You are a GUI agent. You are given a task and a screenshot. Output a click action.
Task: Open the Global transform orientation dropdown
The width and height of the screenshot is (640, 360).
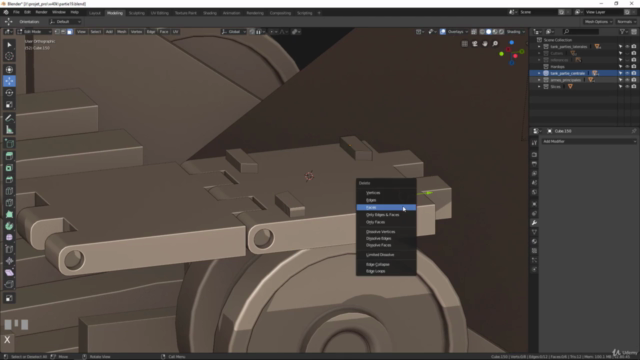(x=233, y=32)
